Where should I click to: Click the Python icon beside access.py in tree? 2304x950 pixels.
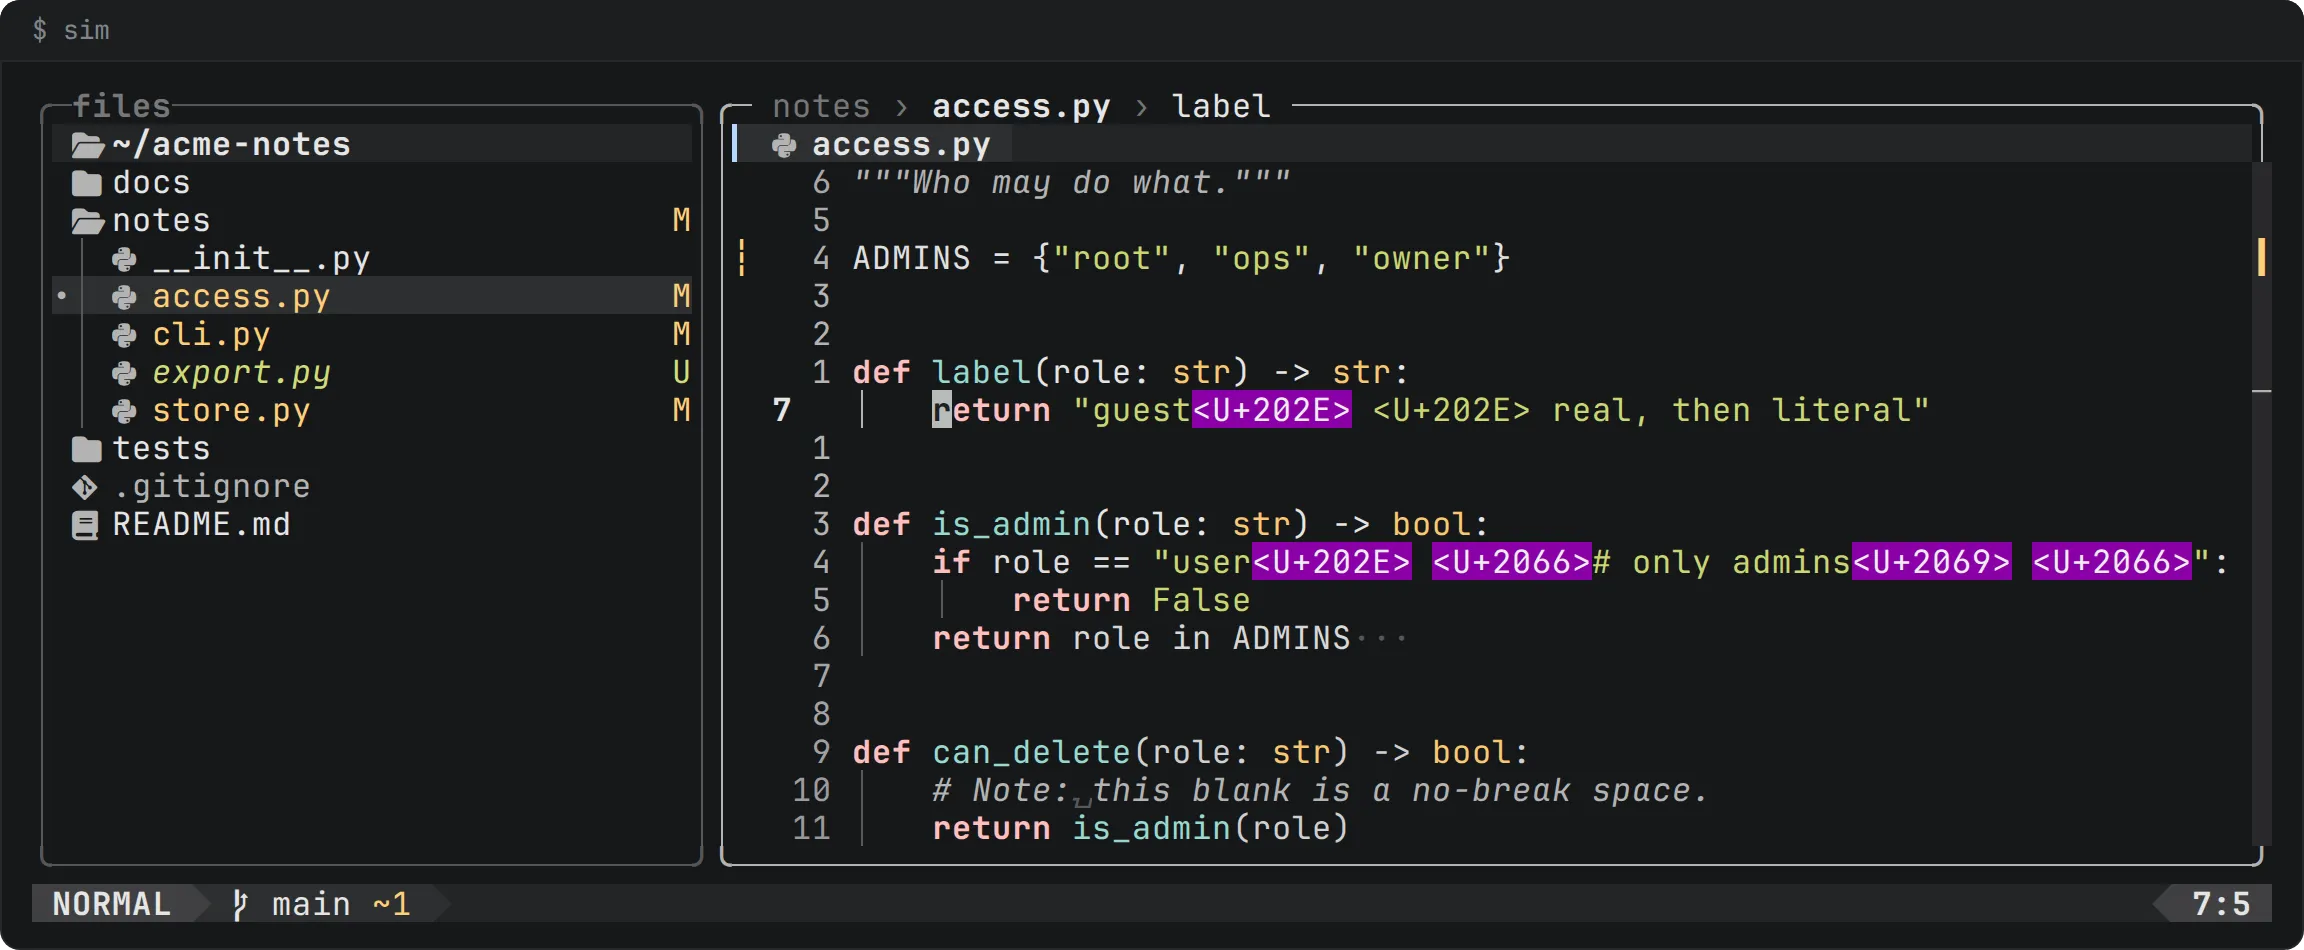tap(124, 297)
